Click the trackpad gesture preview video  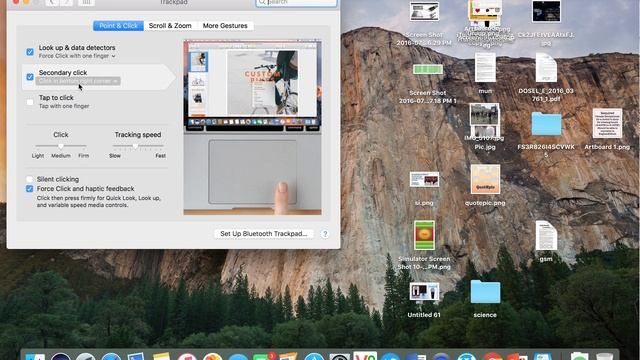click(253, 127)
